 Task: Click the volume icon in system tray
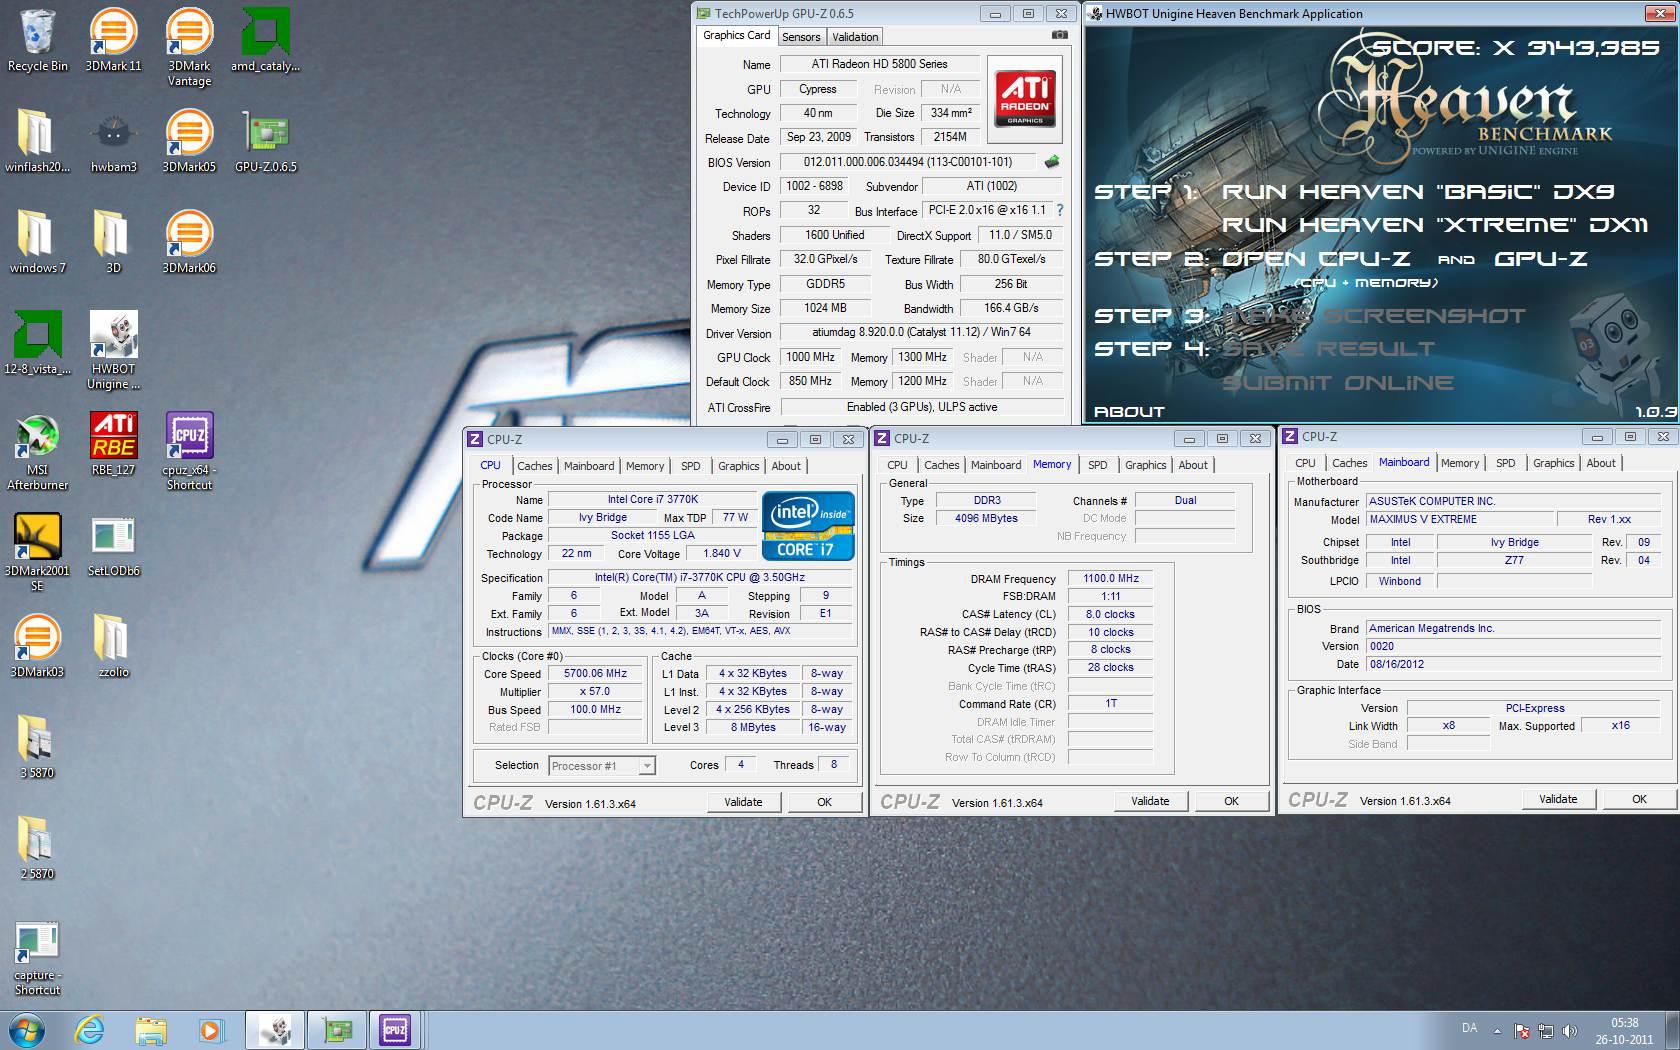tap(1569, 1030)
